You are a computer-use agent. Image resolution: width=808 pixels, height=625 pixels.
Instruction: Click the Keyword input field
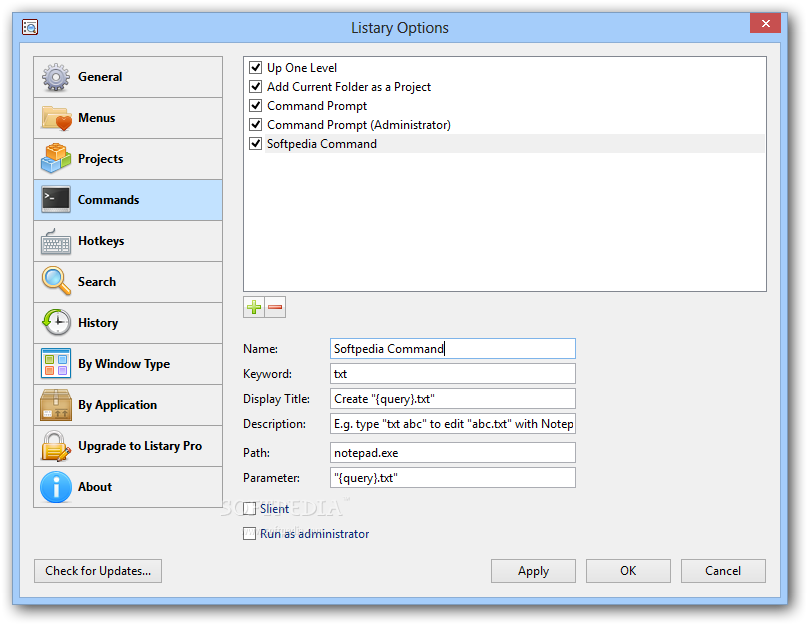(x=452, y=374)
